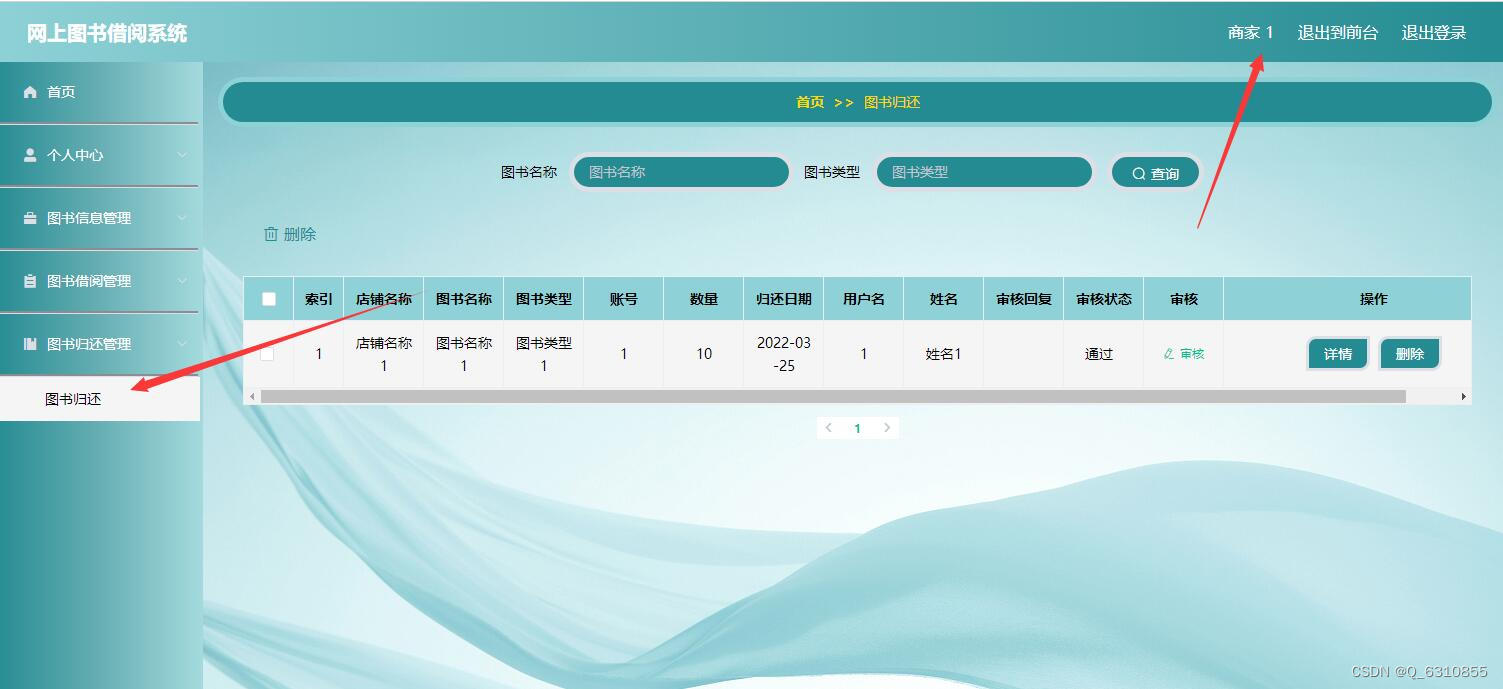
Task: Go to previous page arrow in pagination
Action: tap(828, 428)
